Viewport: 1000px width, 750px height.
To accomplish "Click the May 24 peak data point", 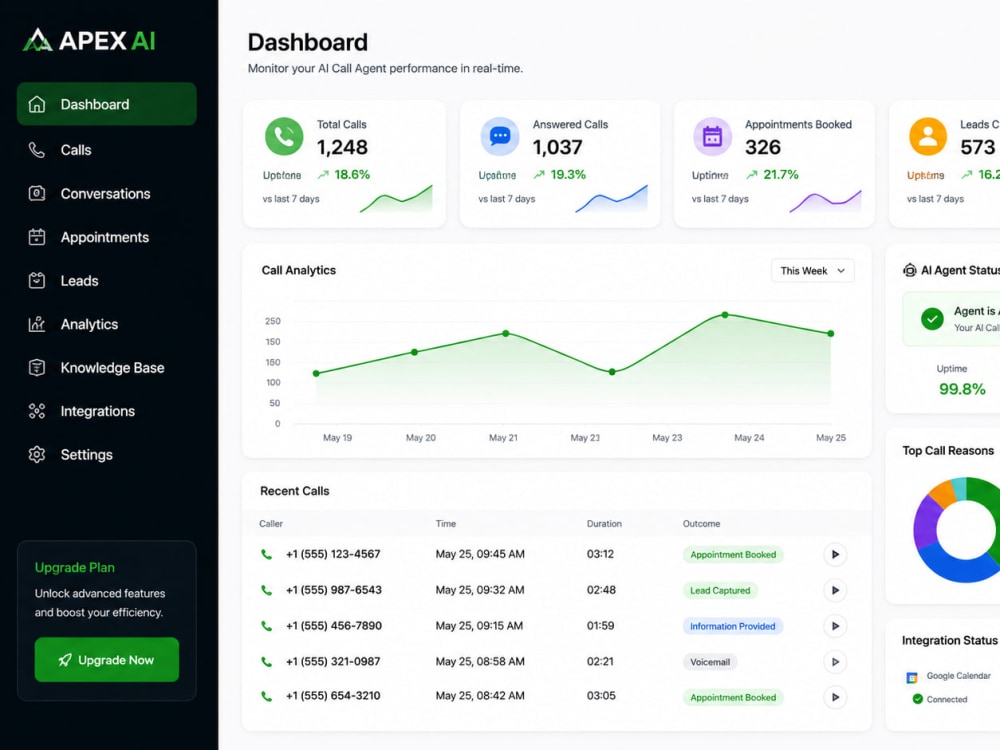I will coord(725,315).
